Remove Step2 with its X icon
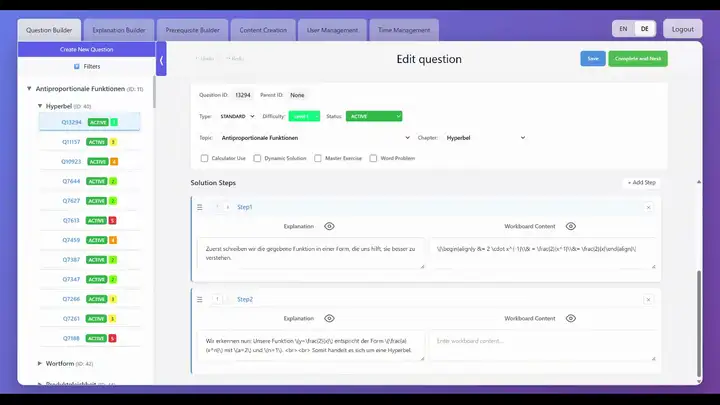720x405 pixels. coord(648,300)
